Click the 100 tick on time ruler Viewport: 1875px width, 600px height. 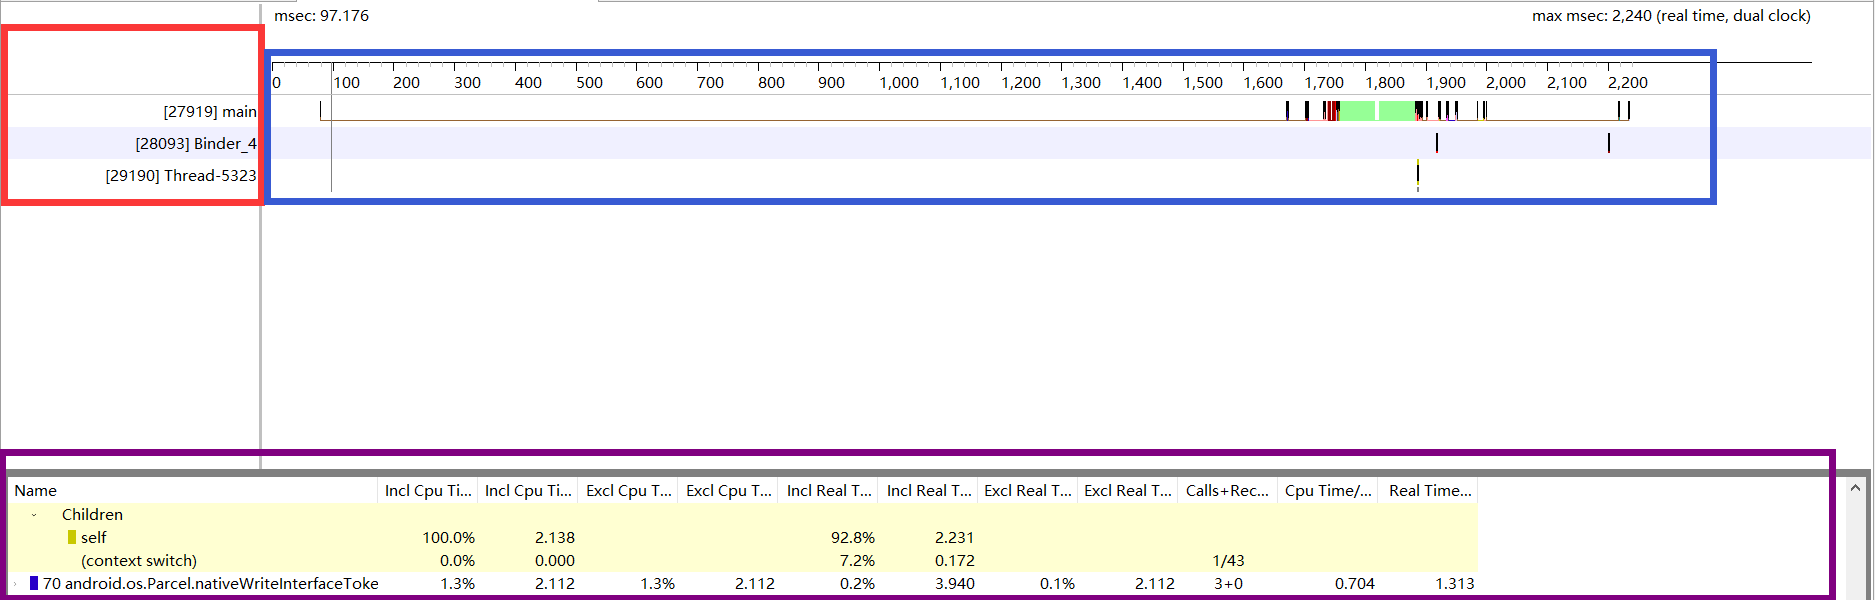(346, 83)
